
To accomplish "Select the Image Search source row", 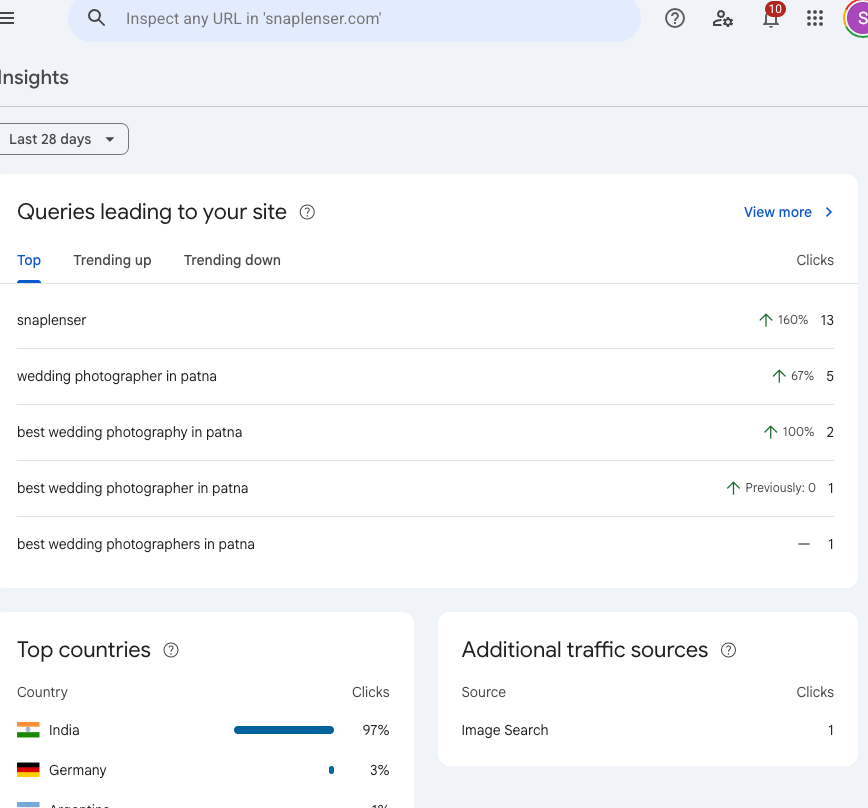I will 648,730.
